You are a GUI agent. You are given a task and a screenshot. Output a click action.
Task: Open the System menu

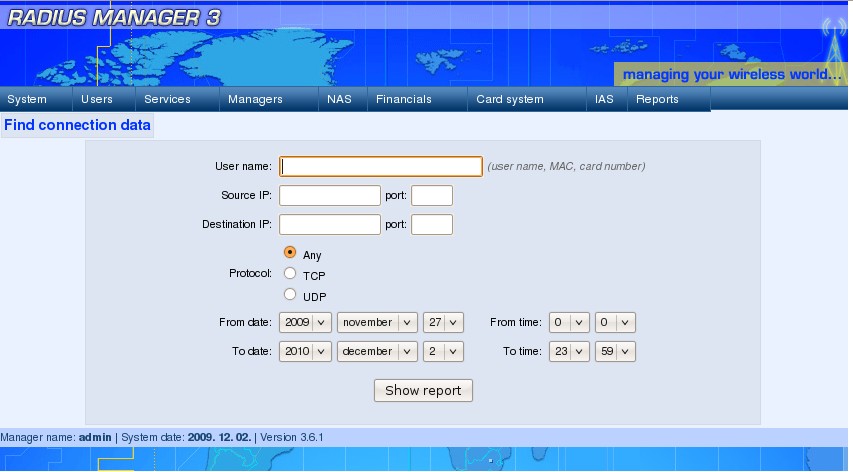[x=36, y=99]
